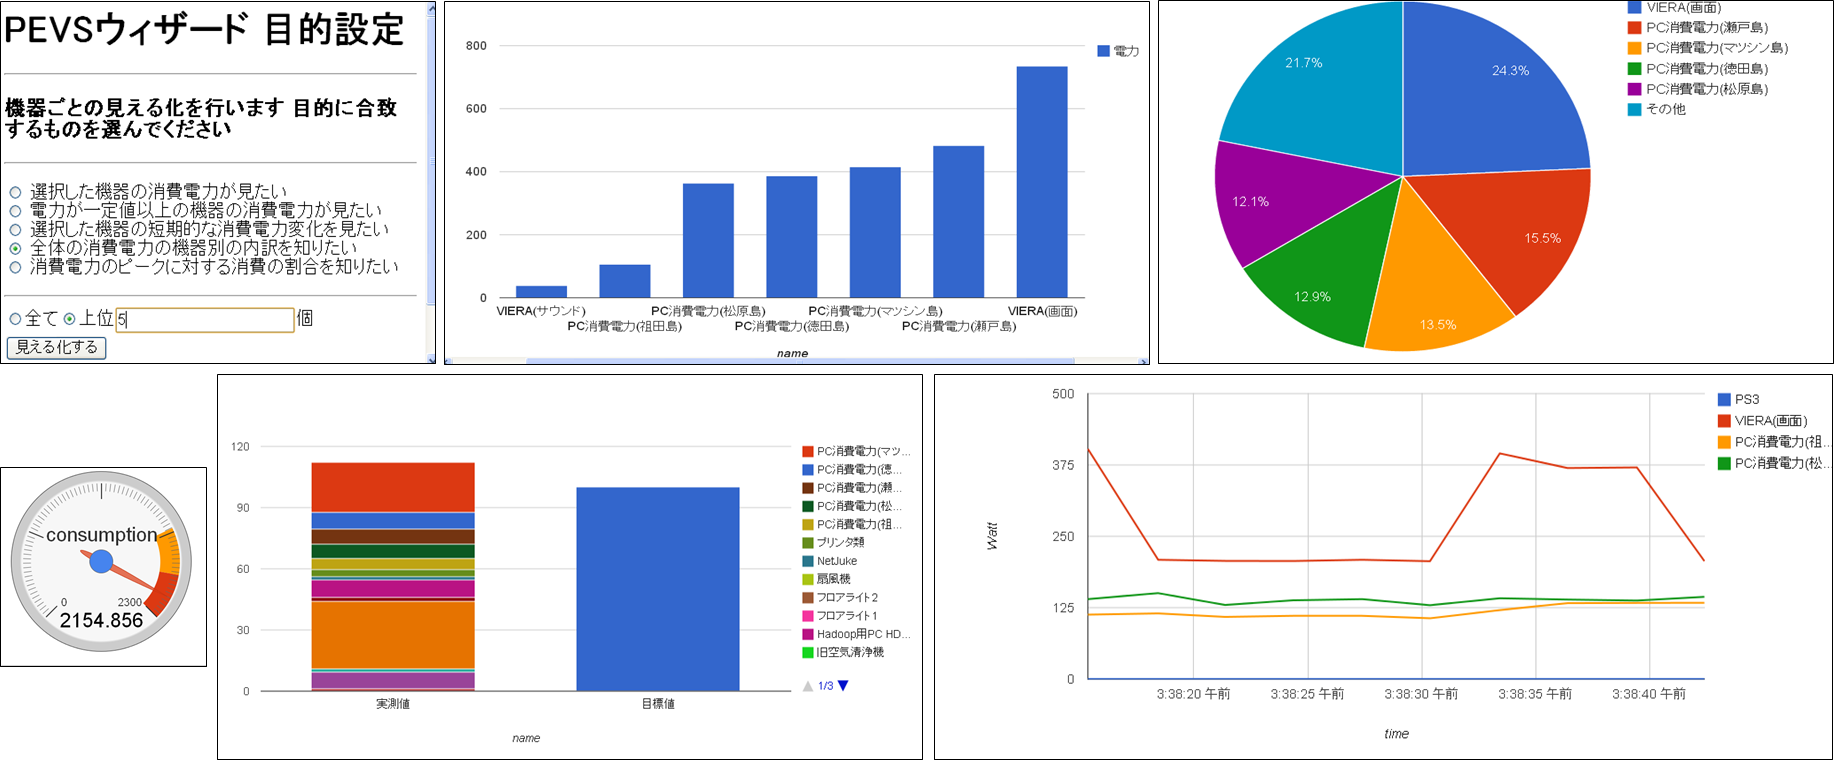Click the 上位 number input field
The image size is (1834, 760).
pos(204,320)
